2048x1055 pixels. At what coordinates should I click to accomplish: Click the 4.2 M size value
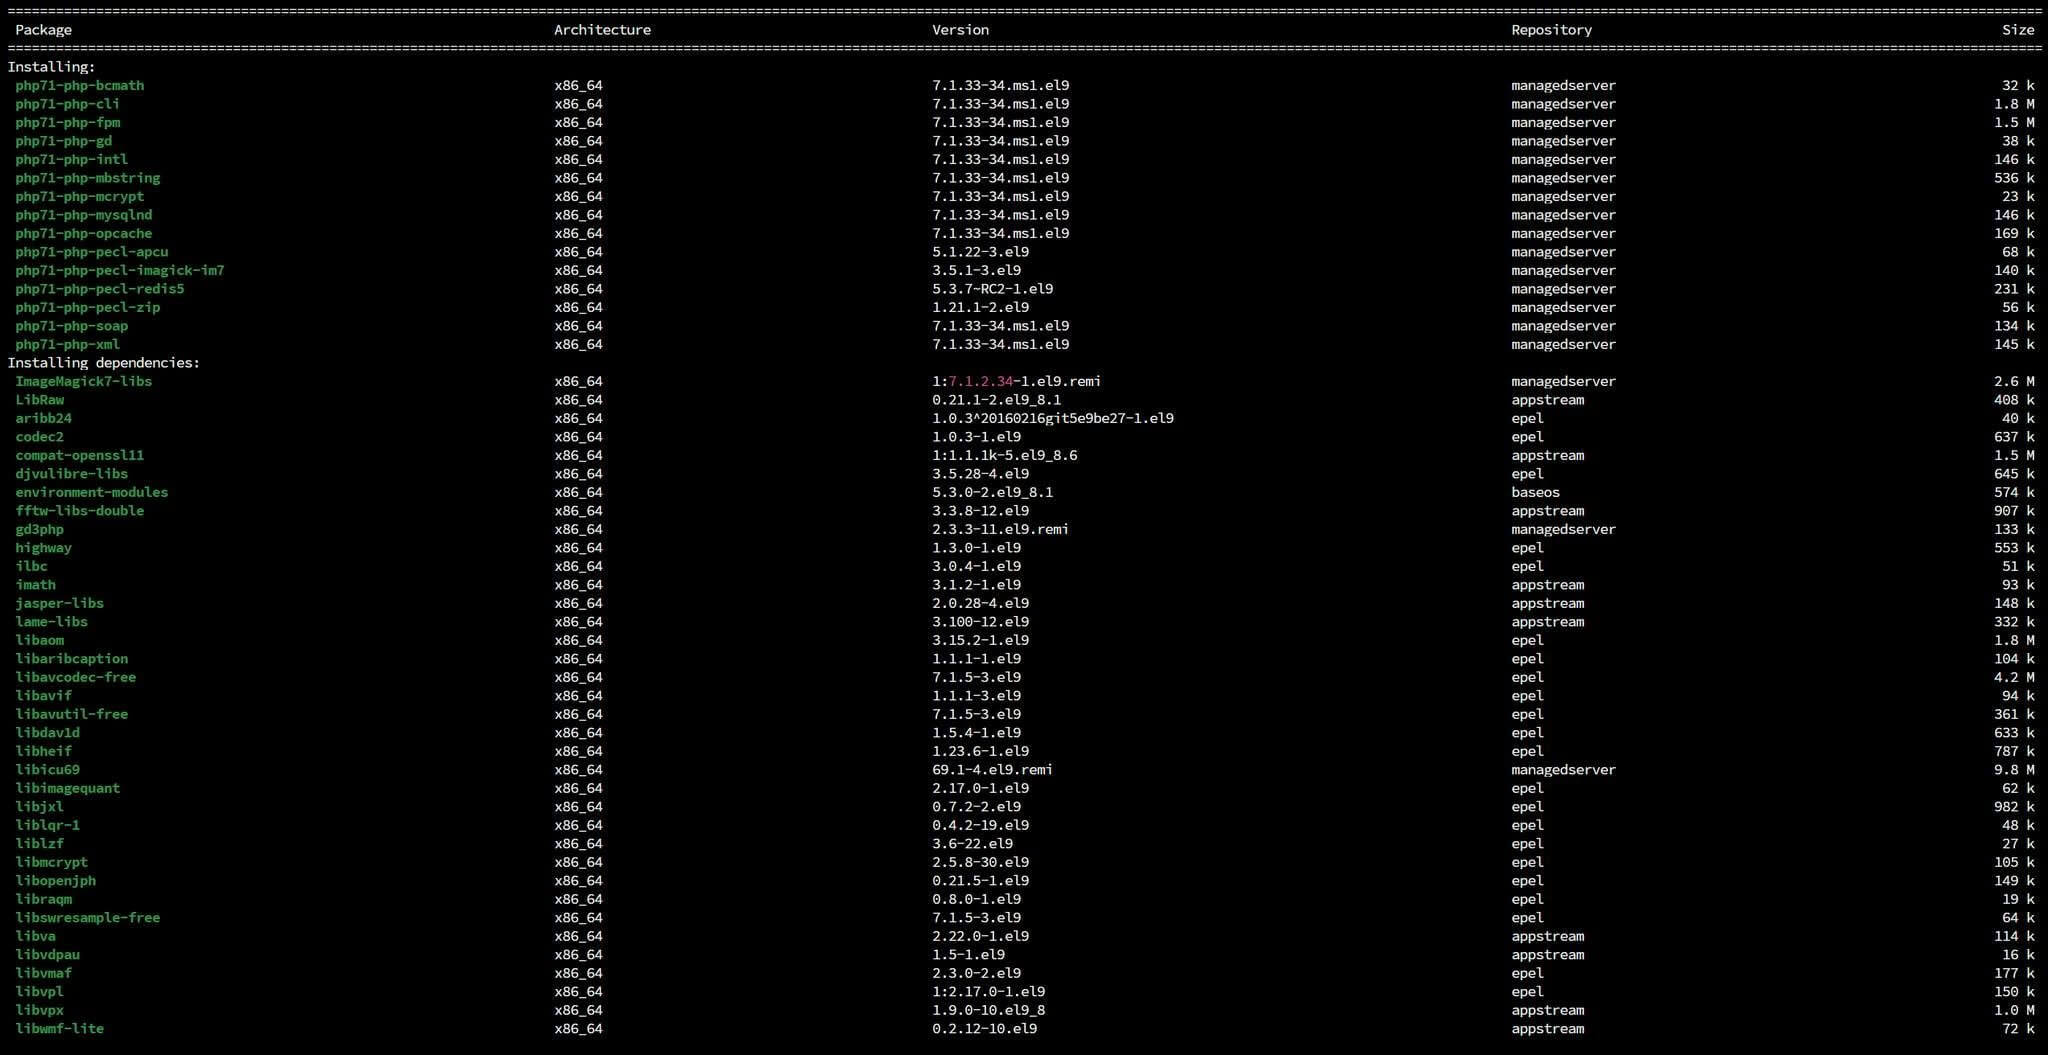tap(2014, 678)
